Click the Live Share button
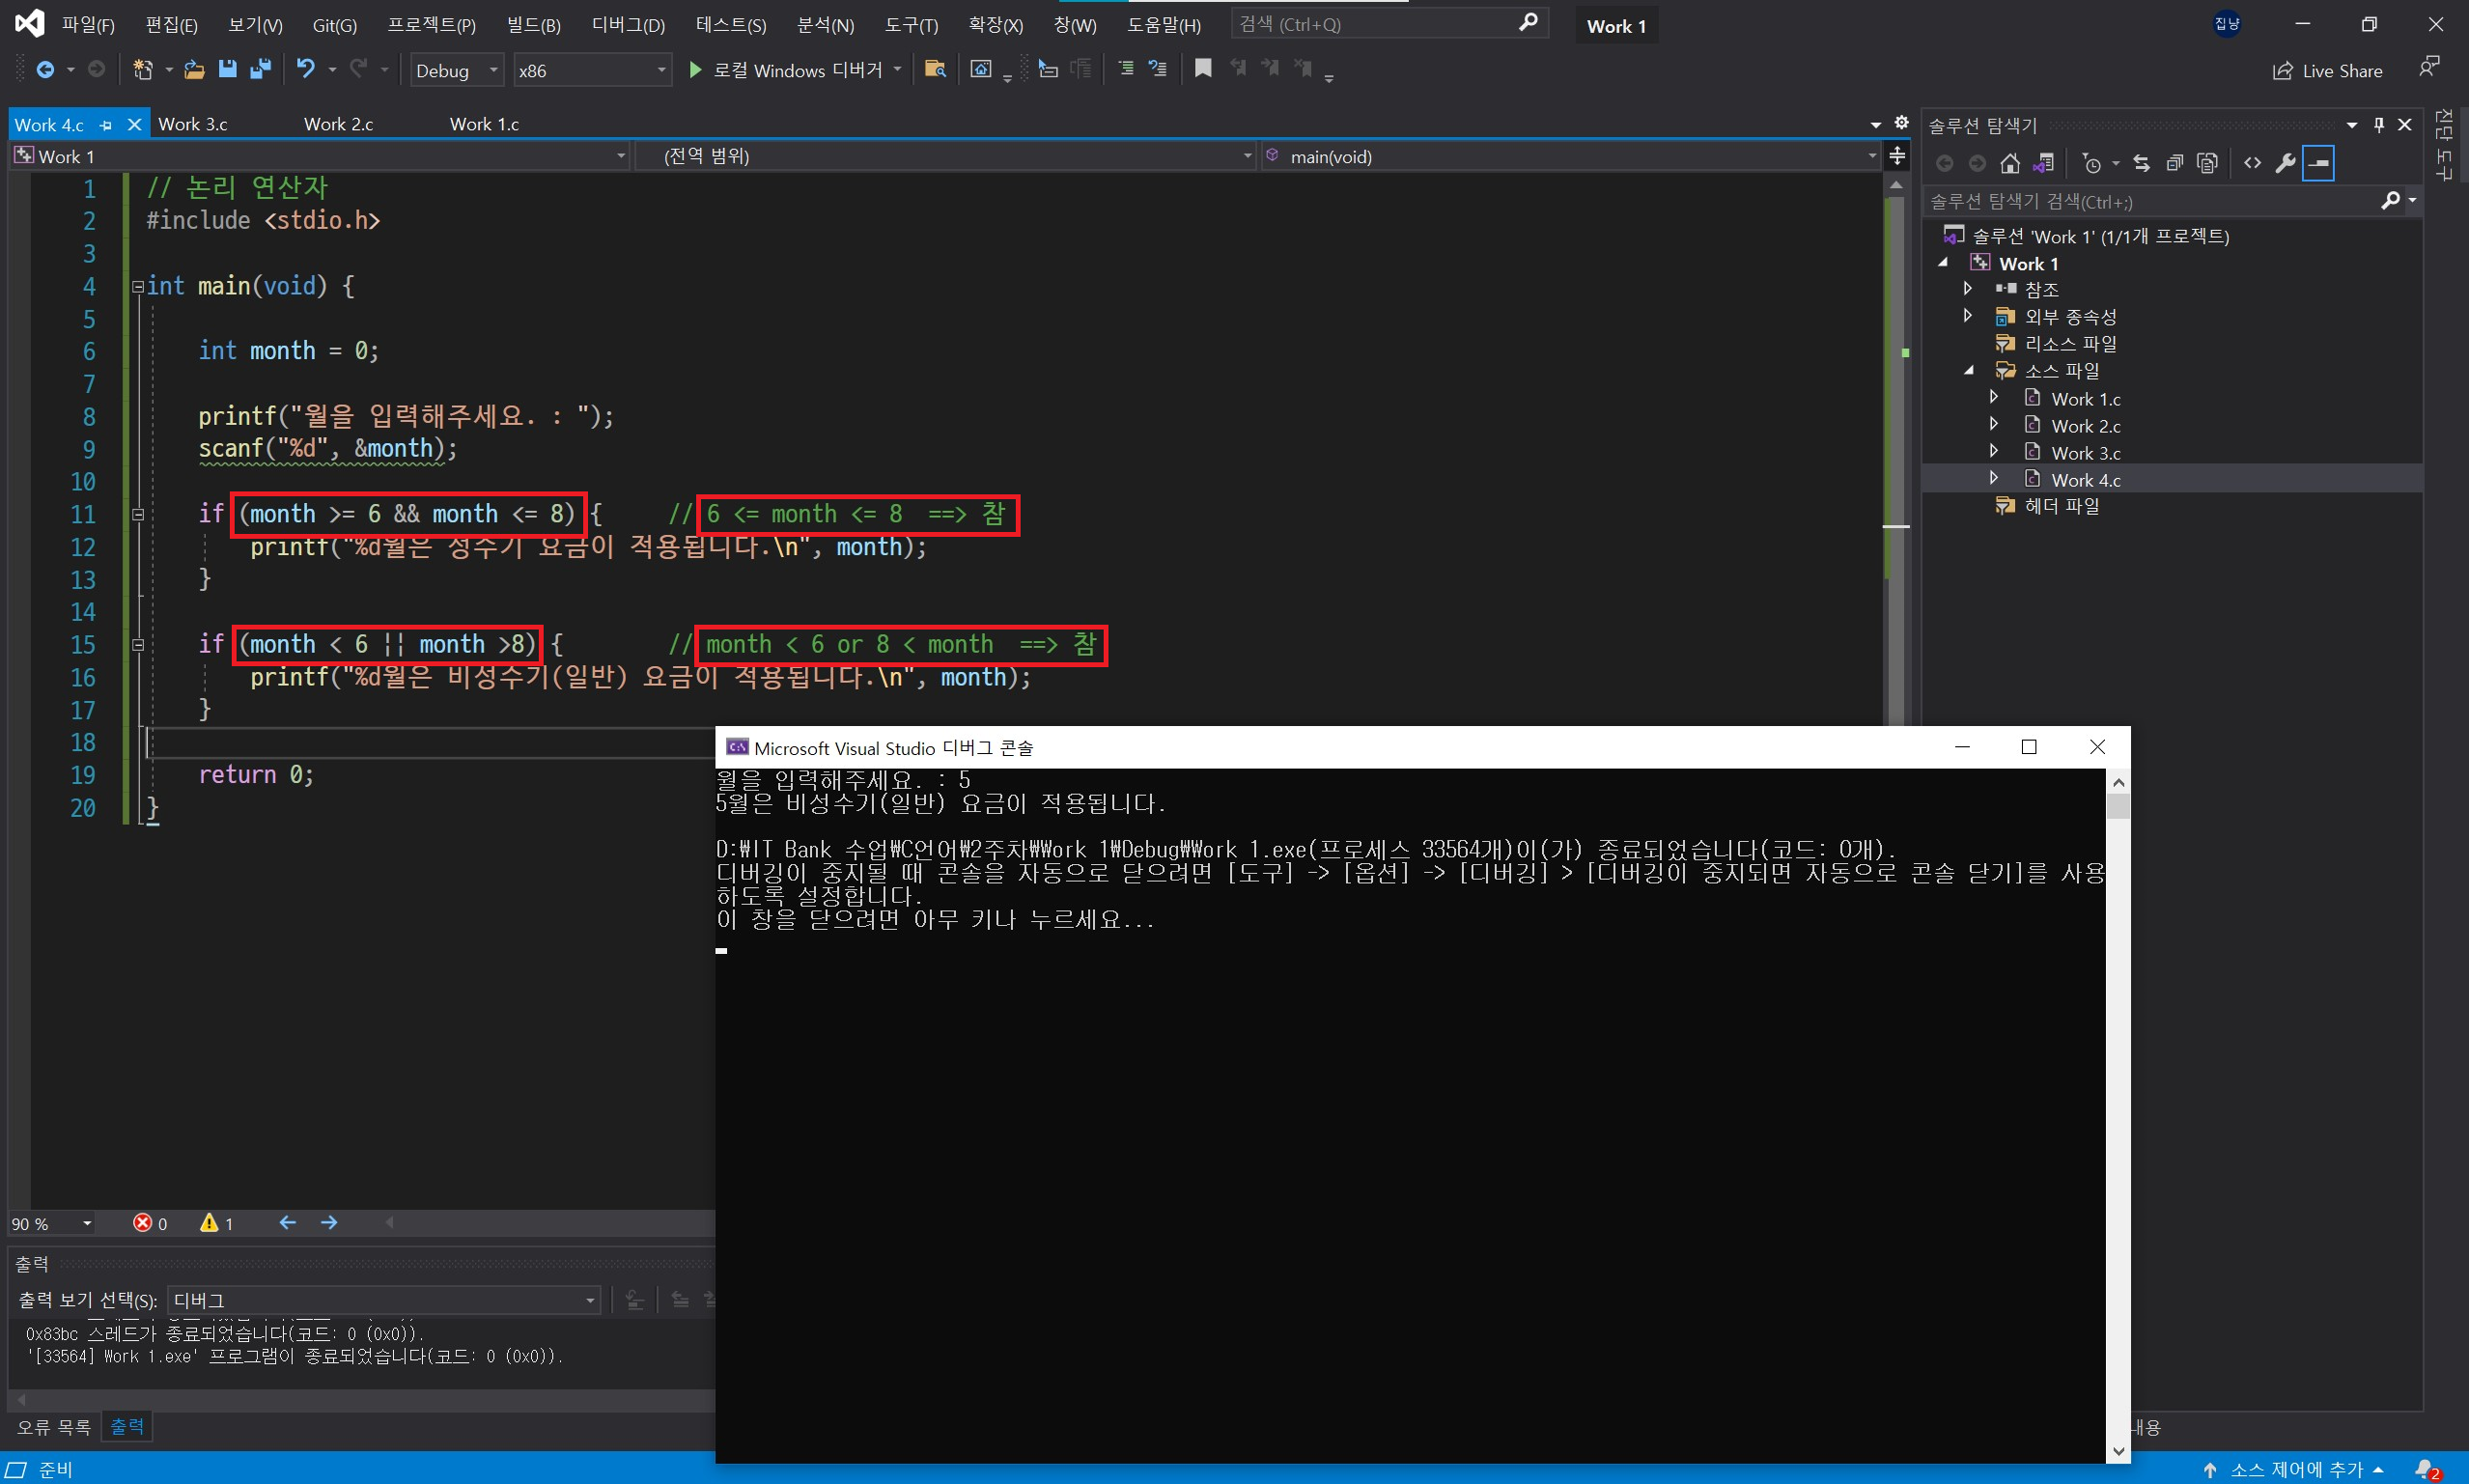Screen dimensions: 2469x1484 2328,71
